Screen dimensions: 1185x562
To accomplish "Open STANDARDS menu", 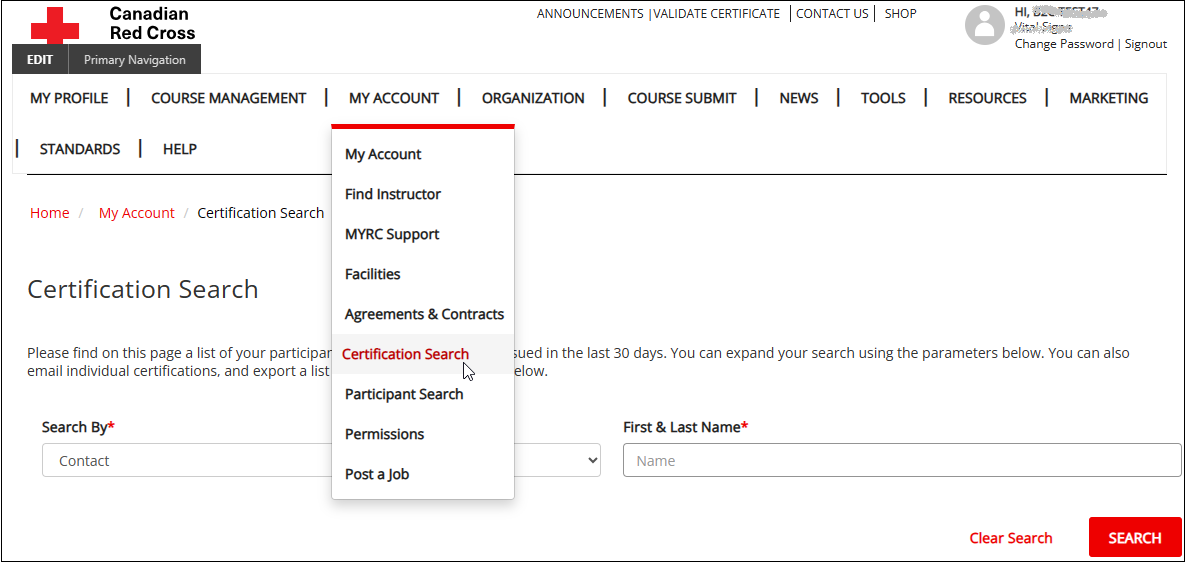I will click(x=79, y=149).
